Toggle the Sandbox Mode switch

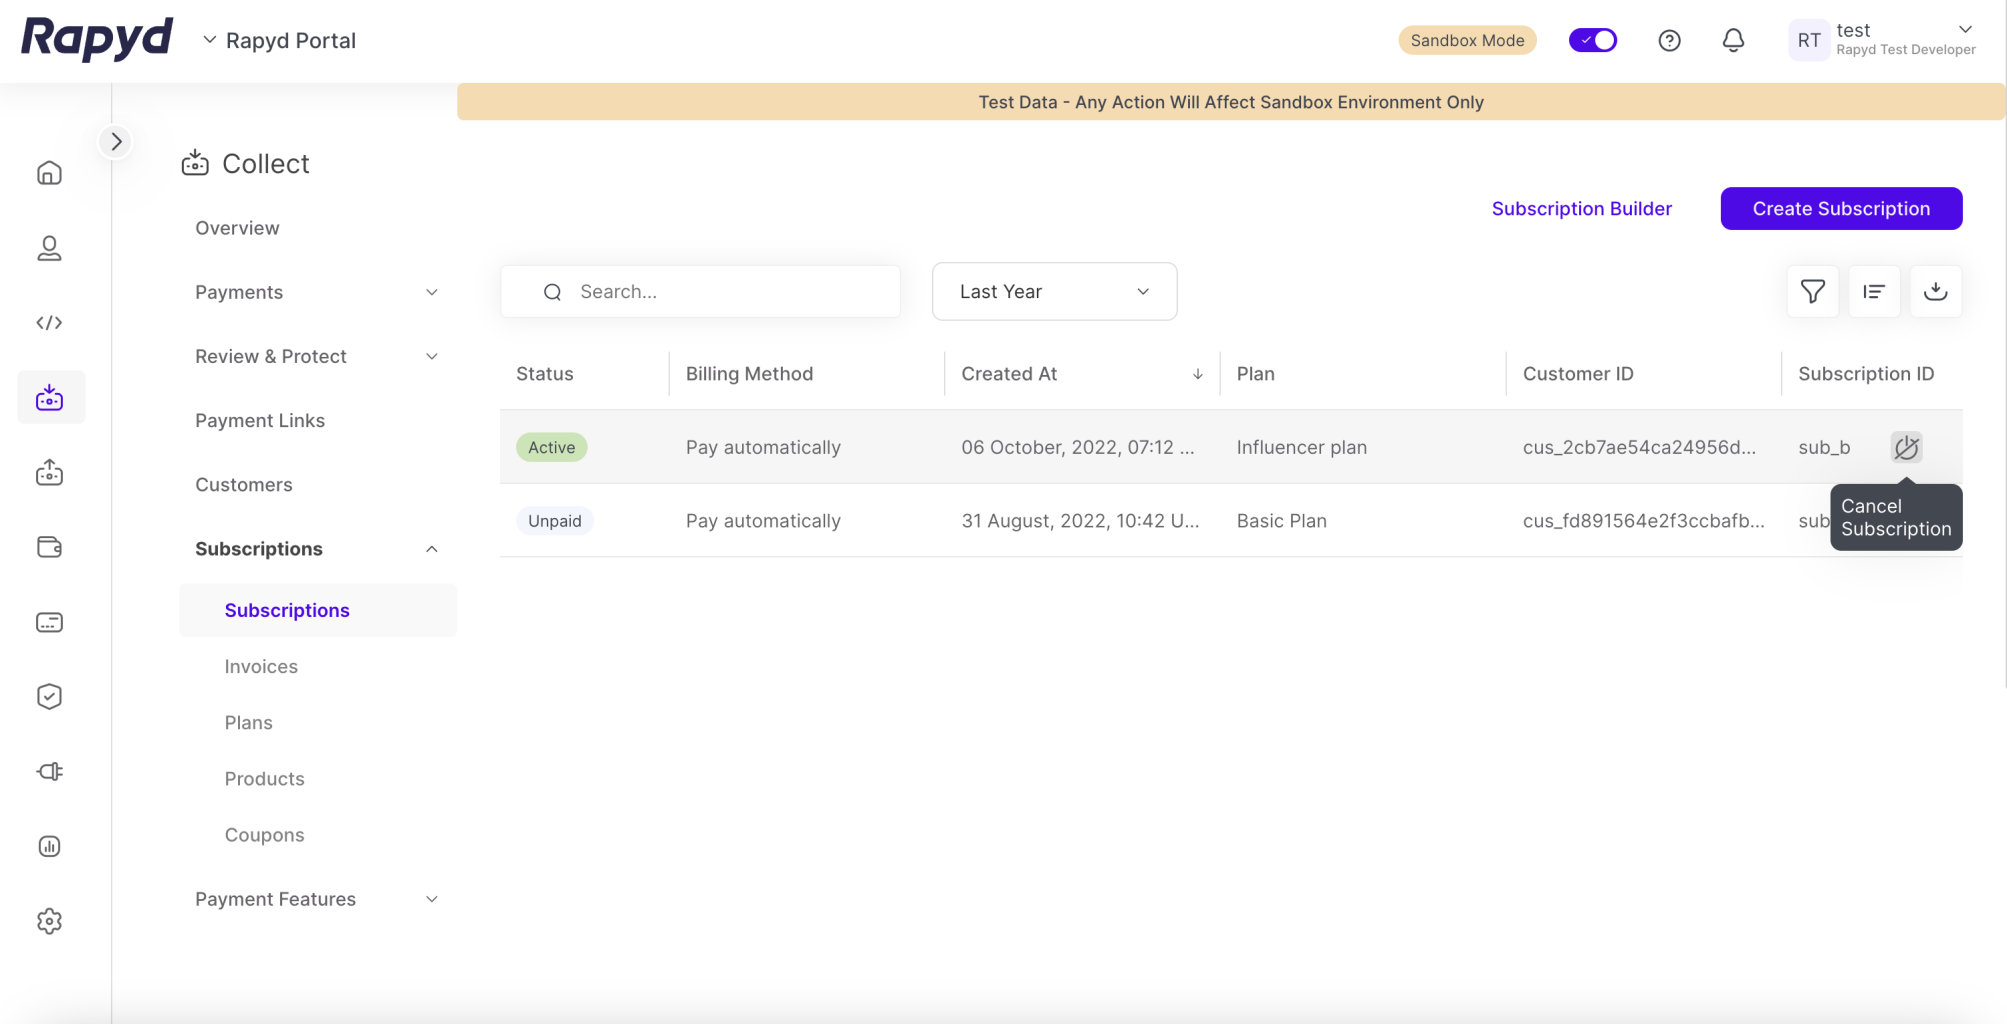1592,40
